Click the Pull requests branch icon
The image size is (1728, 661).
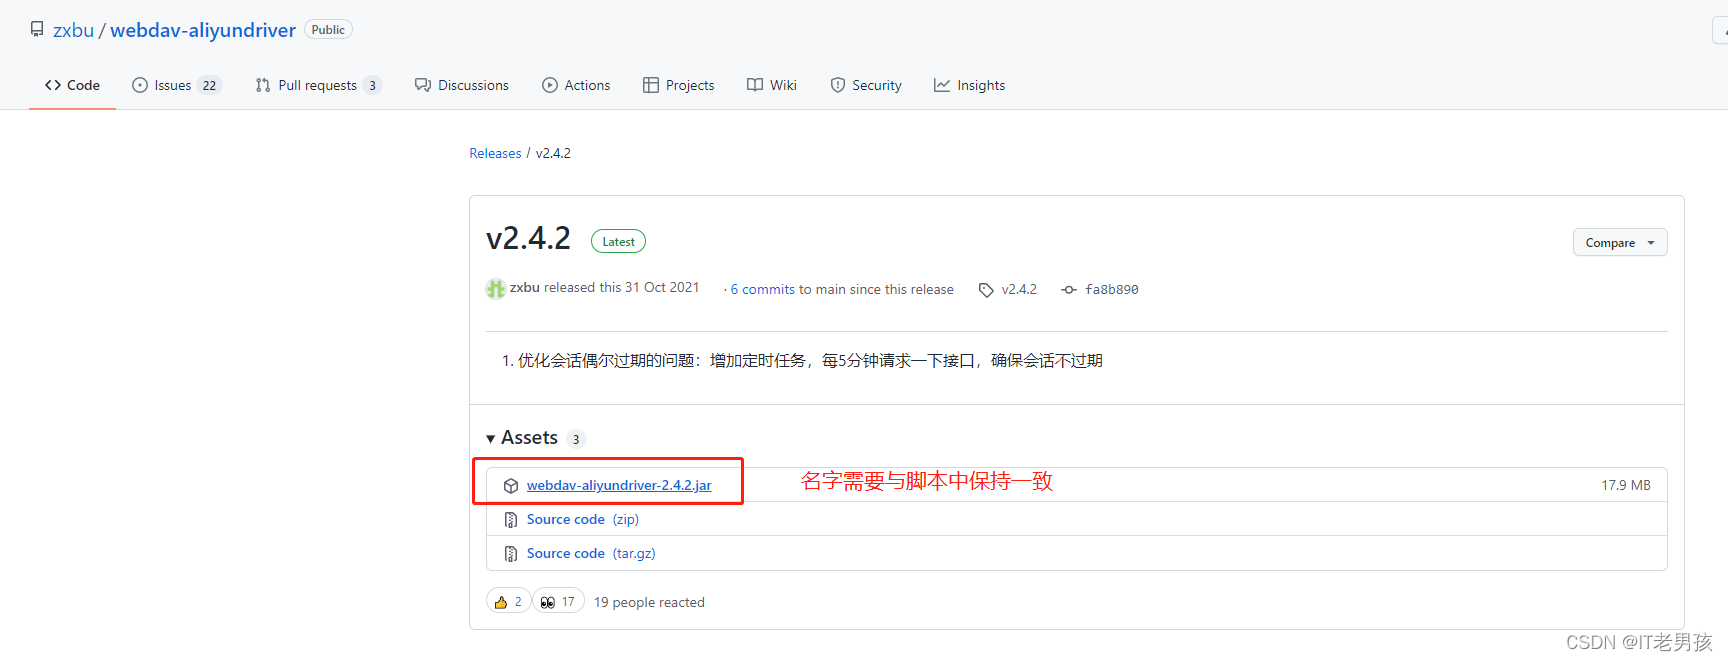pos(263,85)
